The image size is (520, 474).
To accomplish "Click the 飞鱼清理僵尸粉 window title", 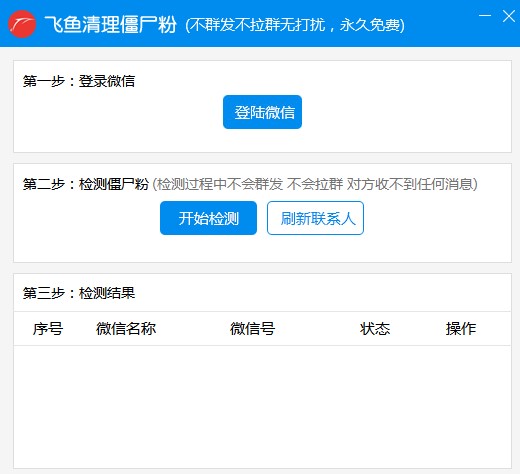I will coord(110,24).
